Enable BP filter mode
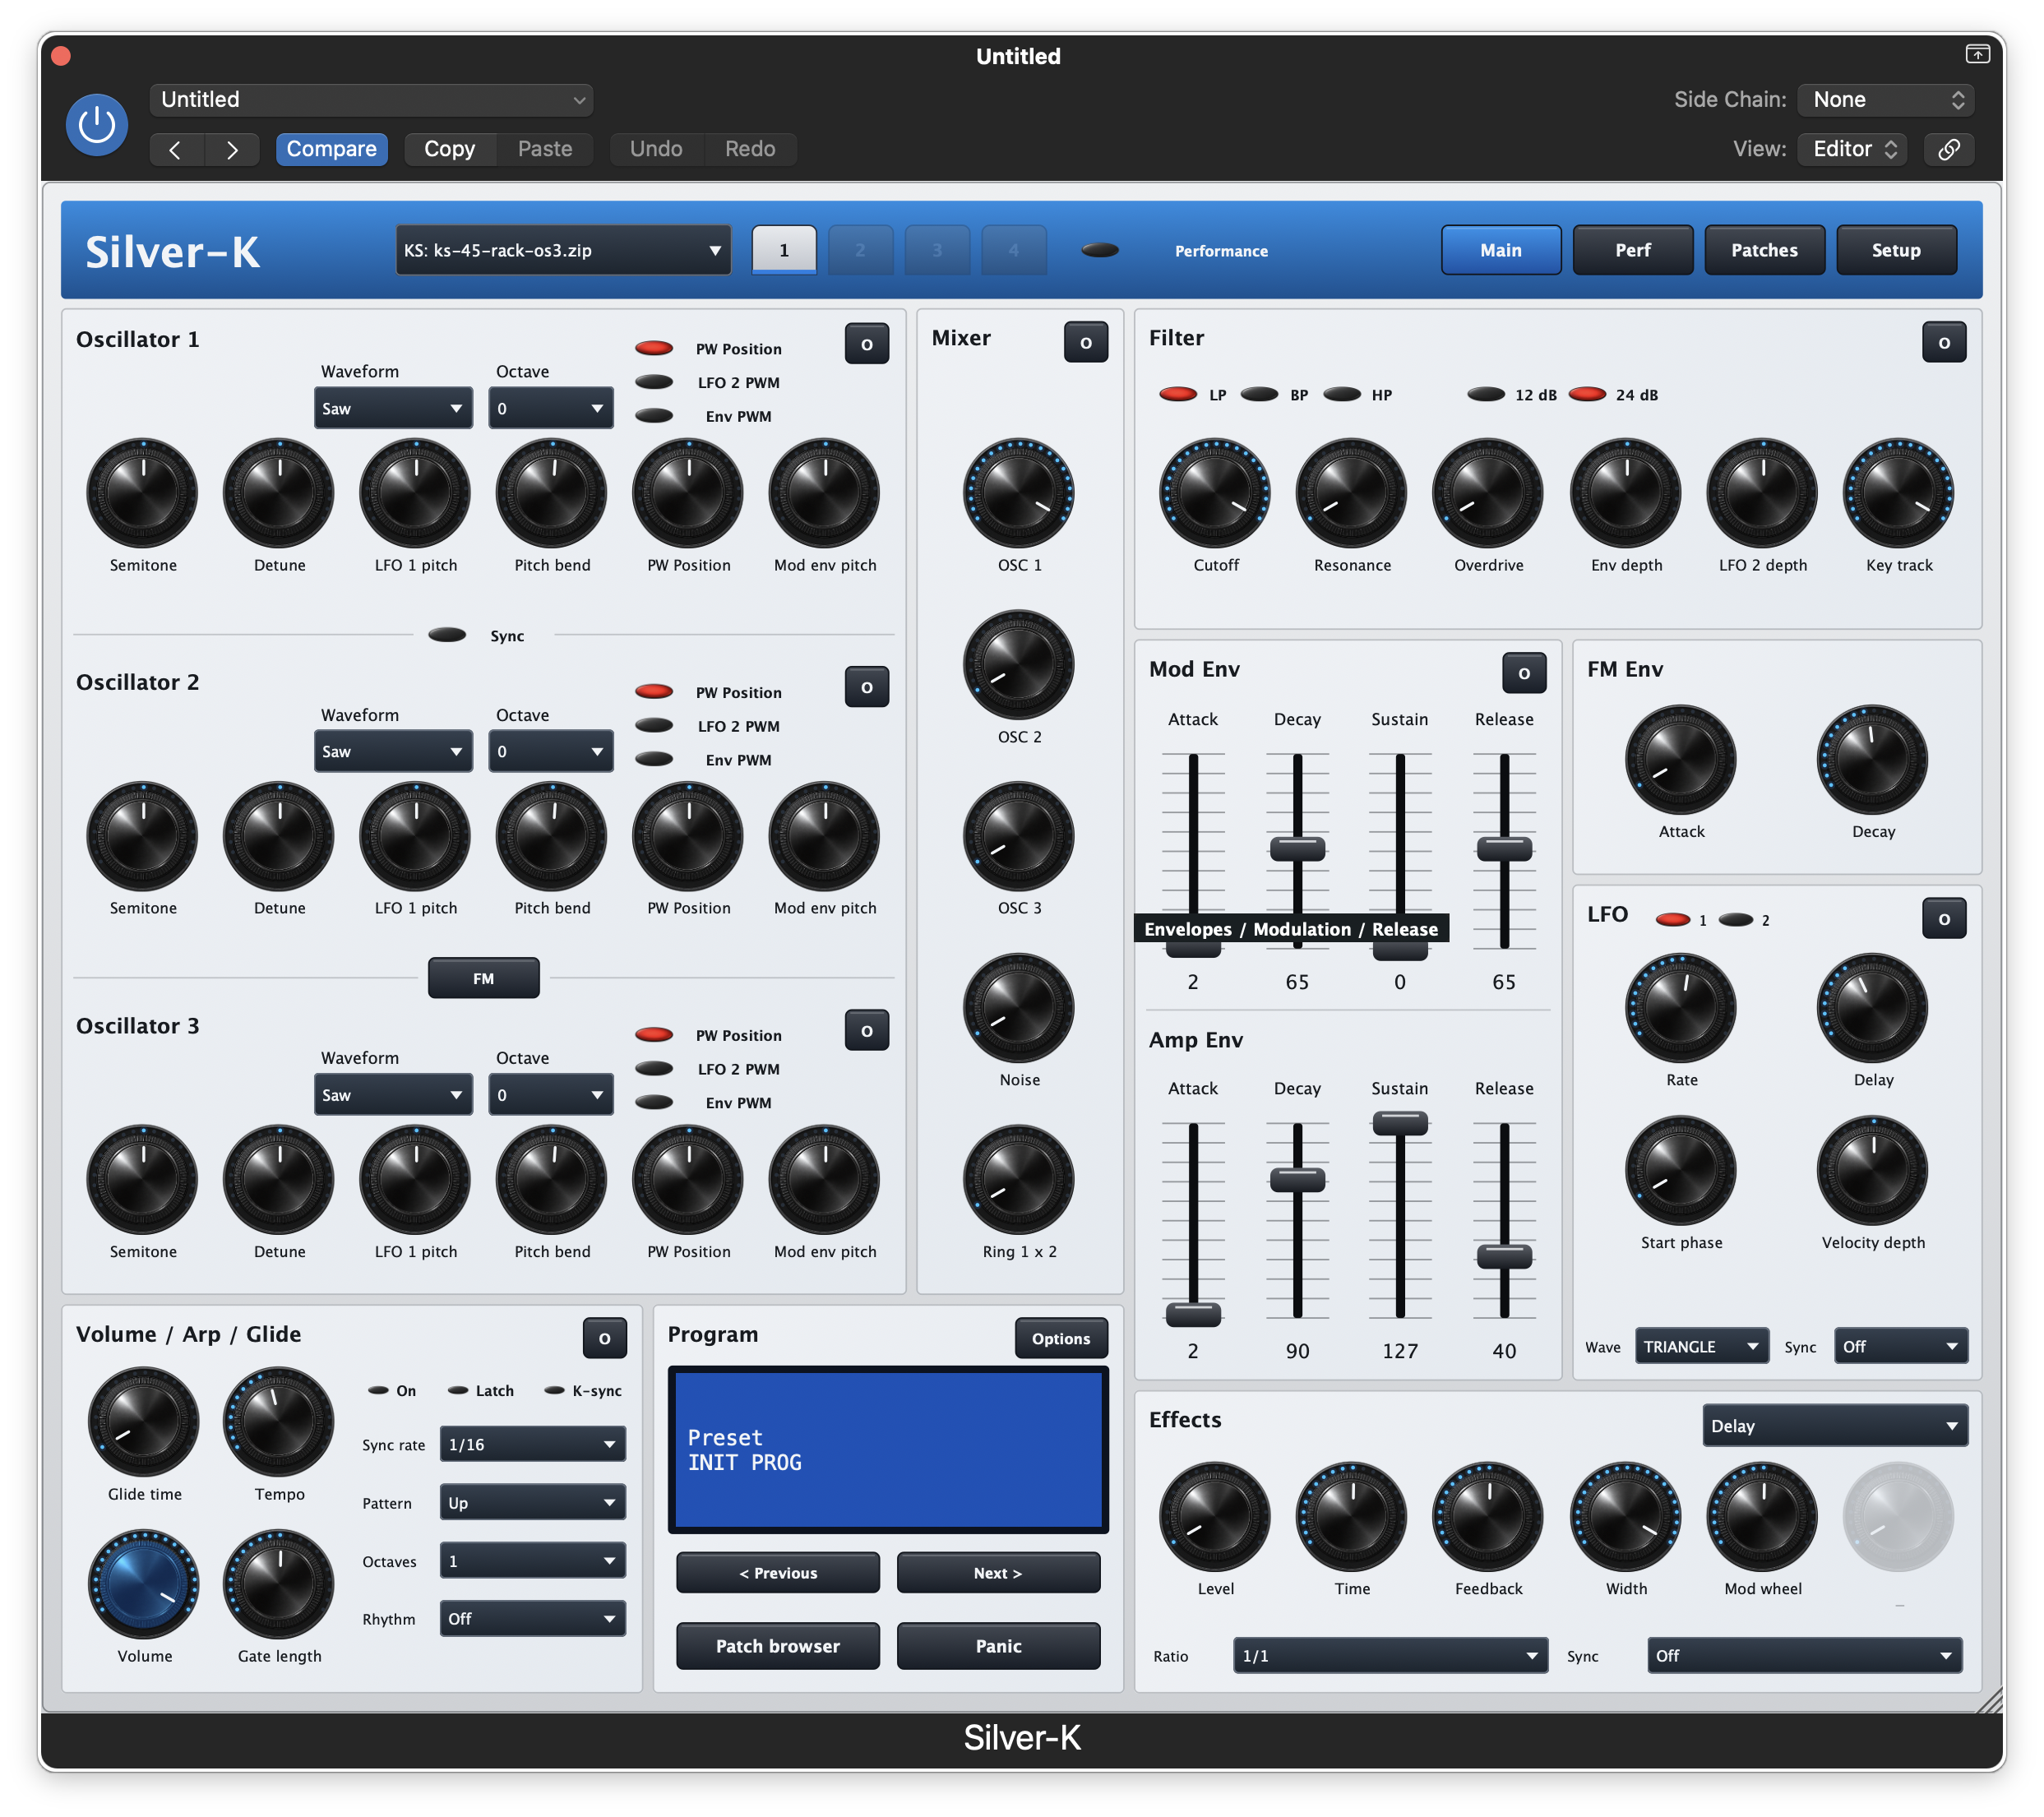This screenshot has width=2044, height=1817. [1259, 394]
